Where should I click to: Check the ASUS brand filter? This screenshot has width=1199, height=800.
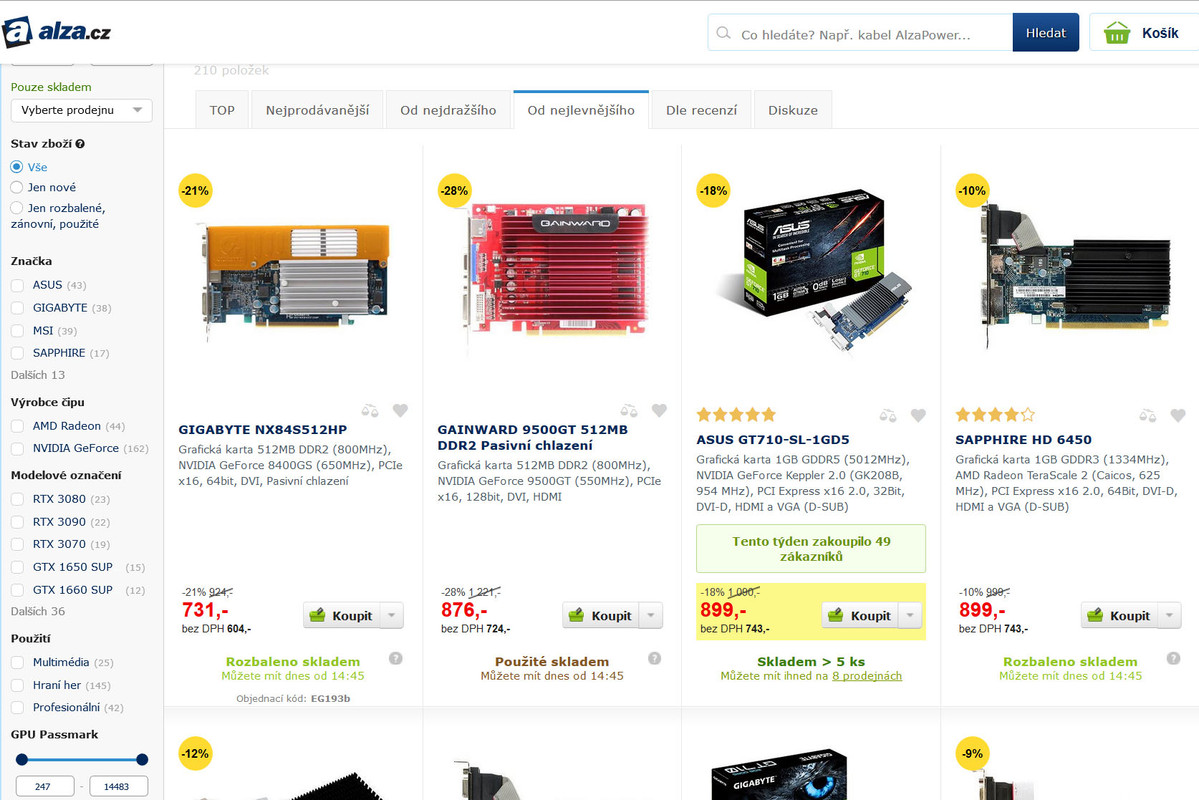pyautogui.click(x=17, y=285)
